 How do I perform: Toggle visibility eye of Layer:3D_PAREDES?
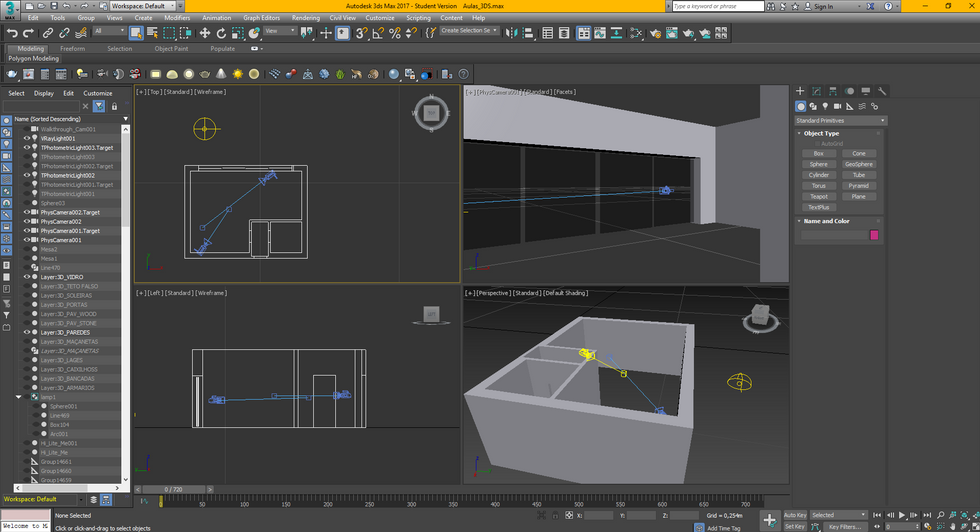pos(27,333)
